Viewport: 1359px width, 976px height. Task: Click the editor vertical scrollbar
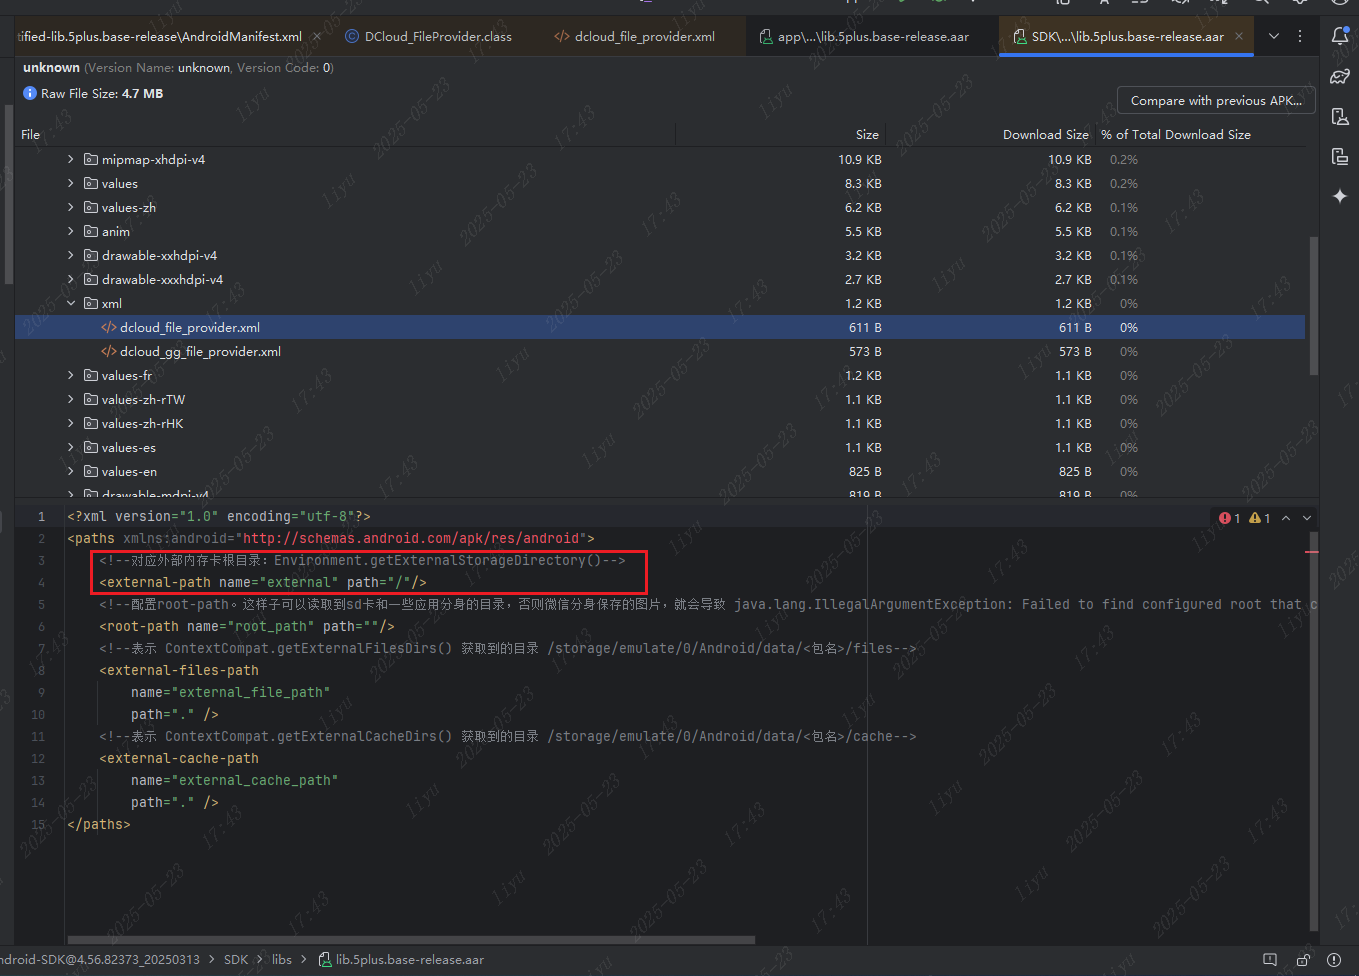pos(1313,730)
